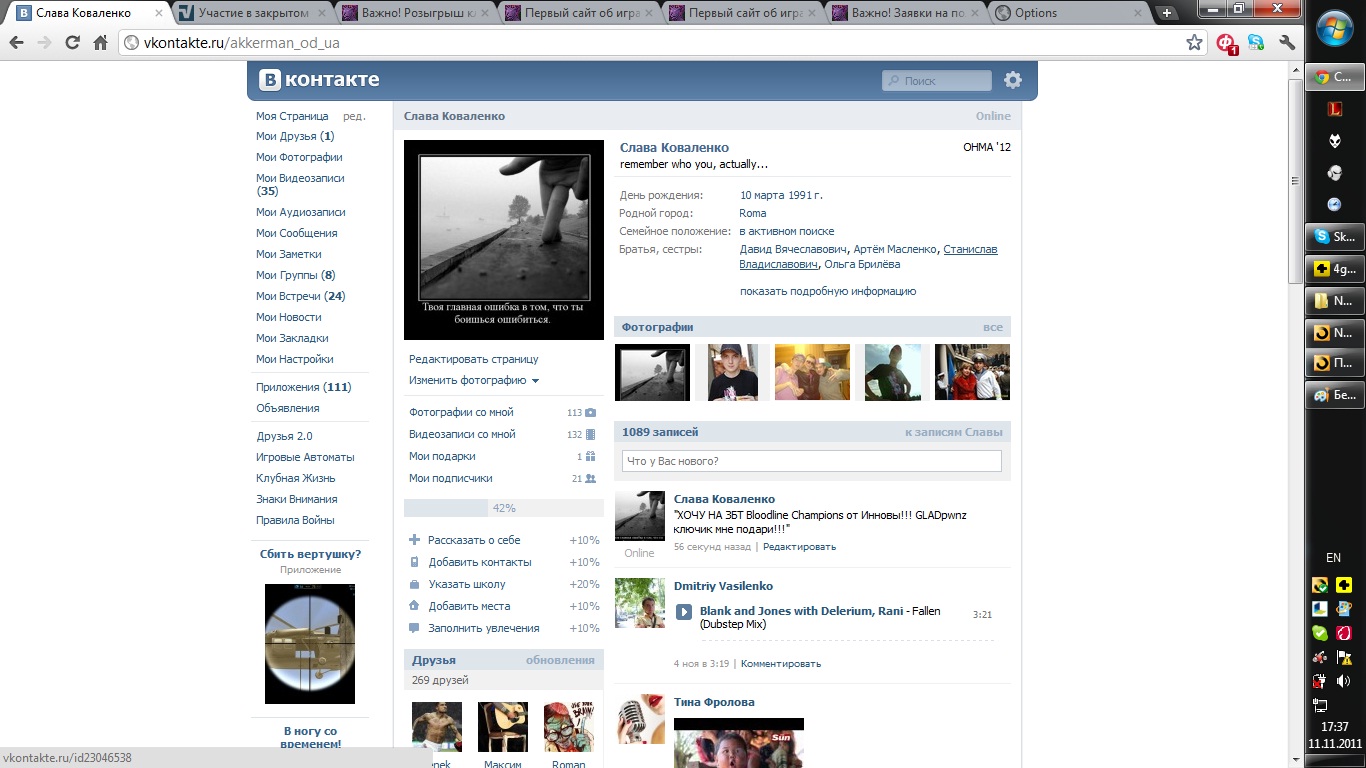Screen dimensions: 1366x768
Task: Click the 'Поиск' search box in header
Action: [x=937, y=81]
